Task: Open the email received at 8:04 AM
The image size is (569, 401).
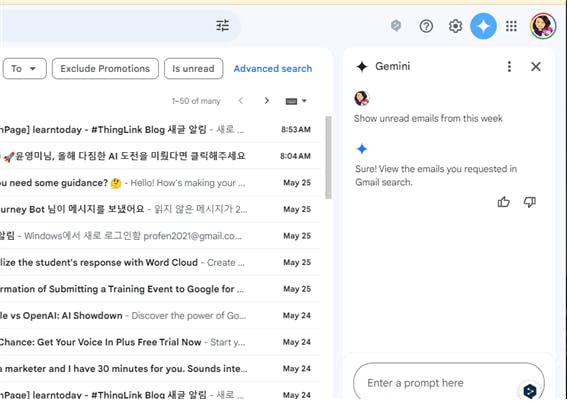Action: 160,156
